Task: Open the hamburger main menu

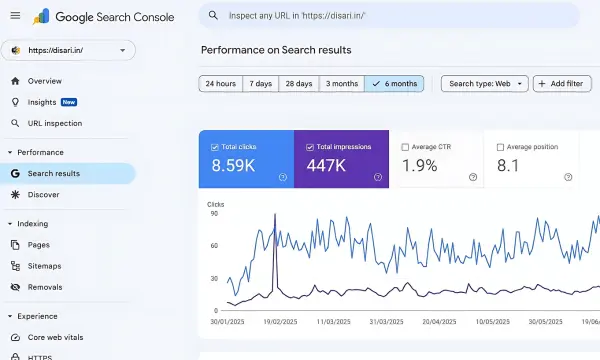Action: coord(15,16)
